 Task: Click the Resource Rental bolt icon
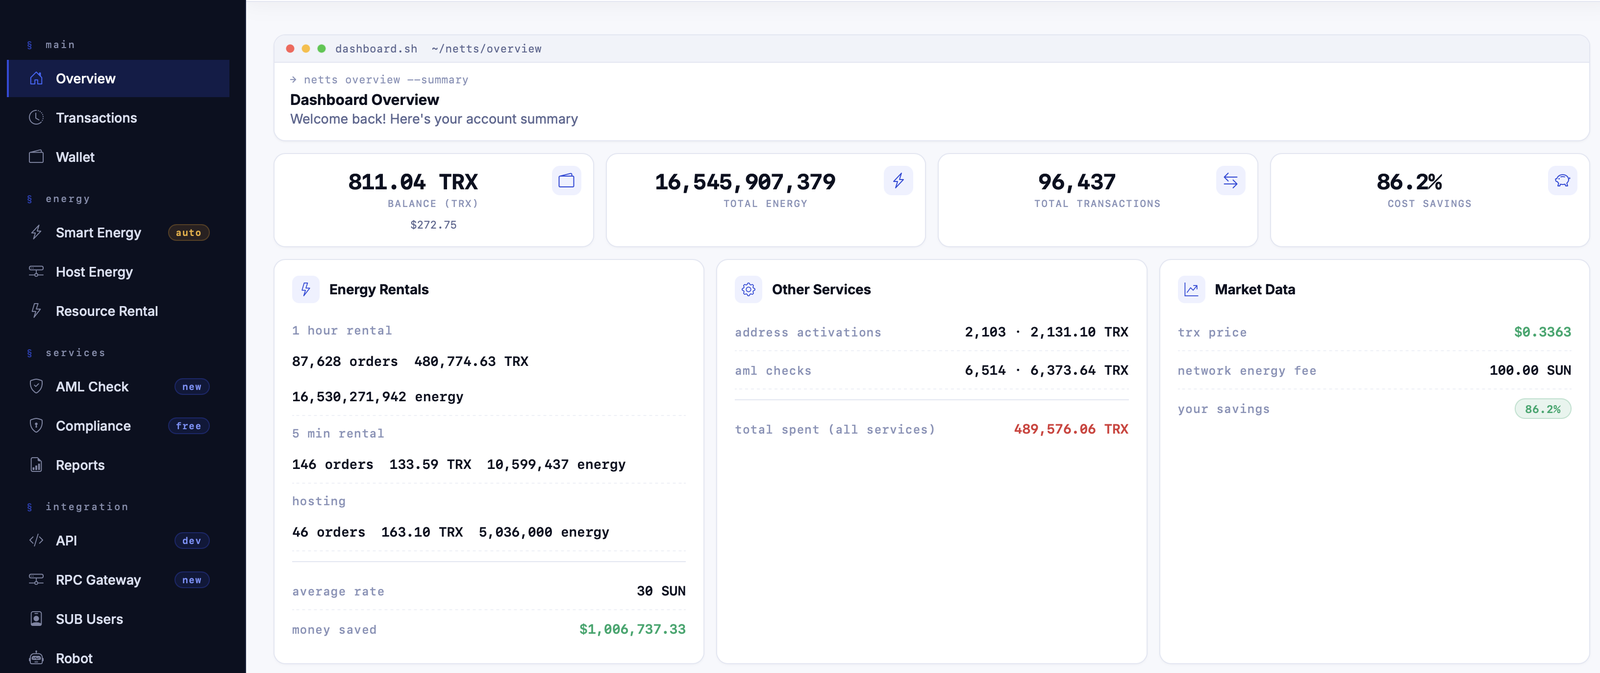point(36,310)
